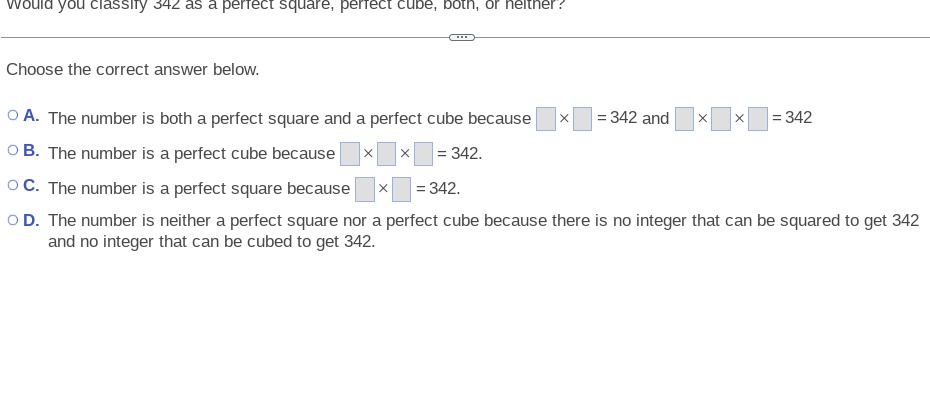Image resolution: width=930 pixels, height=395 pixels.
Task: Select radio button for option D
Action: coord(13,220)
